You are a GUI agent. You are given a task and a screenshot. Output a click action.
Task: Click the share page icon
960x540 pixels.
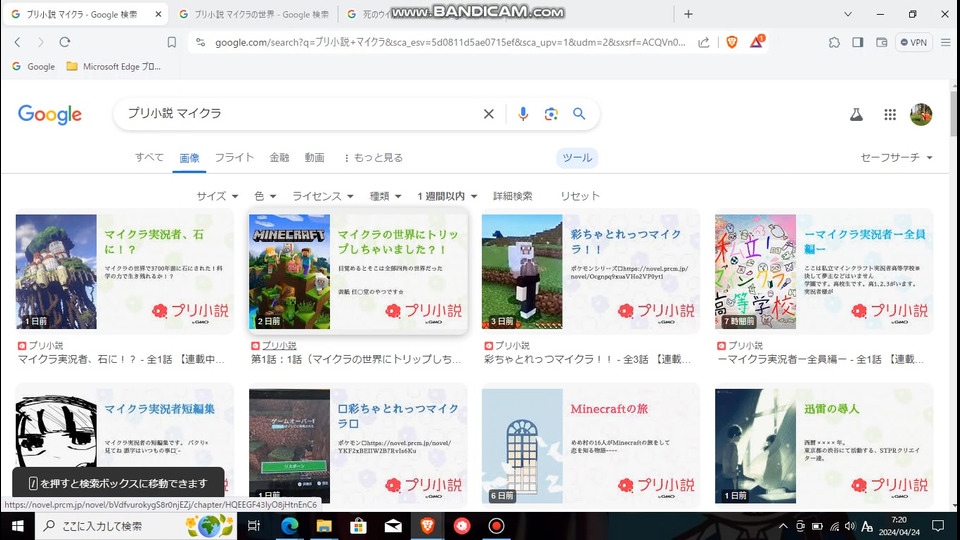(x=703, y=42)
